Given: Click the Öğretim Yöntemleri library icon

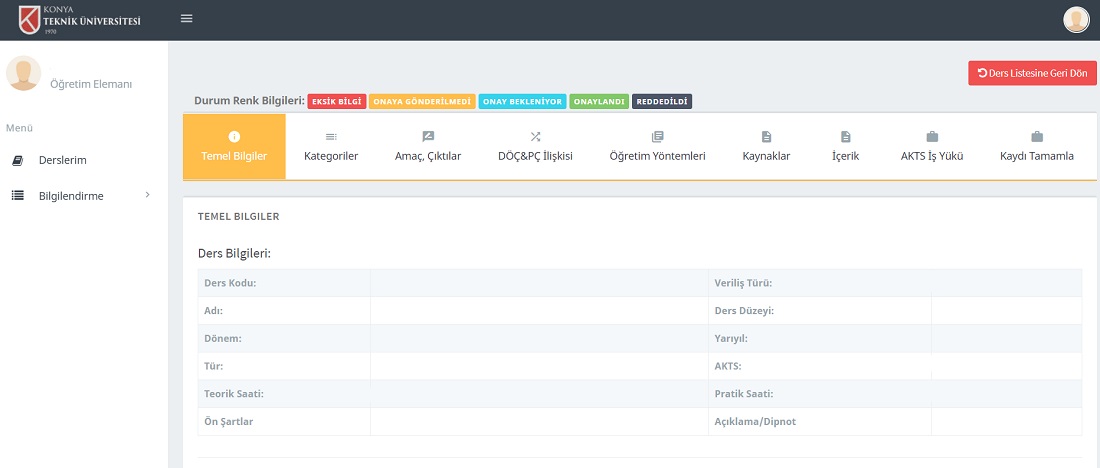Looking at the screenshot, I should pos(657,137).
